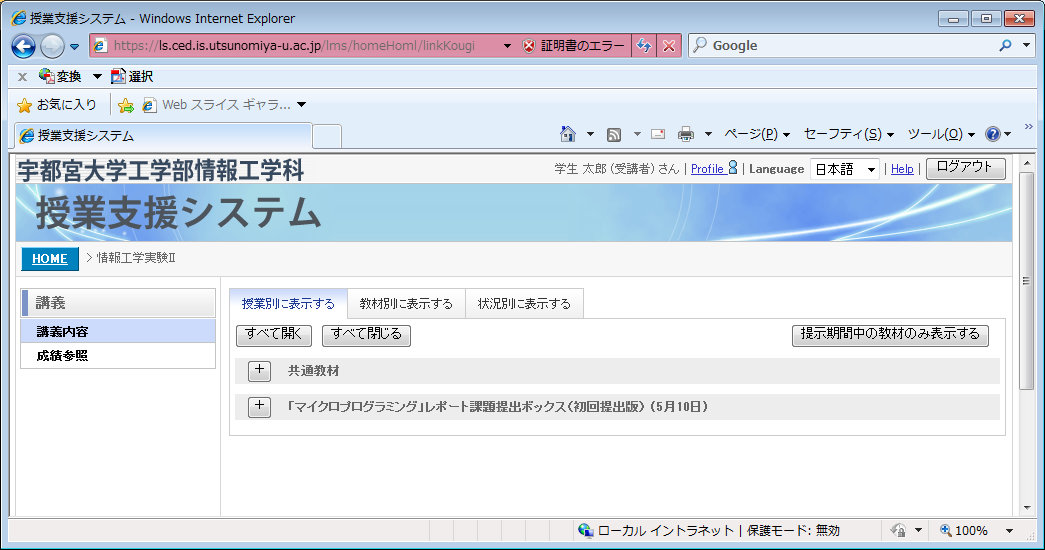Open 成績参照 in the sidebar
Image resolution: width=1045 pixels, height=550 pixels.
[x=62, y=356]
